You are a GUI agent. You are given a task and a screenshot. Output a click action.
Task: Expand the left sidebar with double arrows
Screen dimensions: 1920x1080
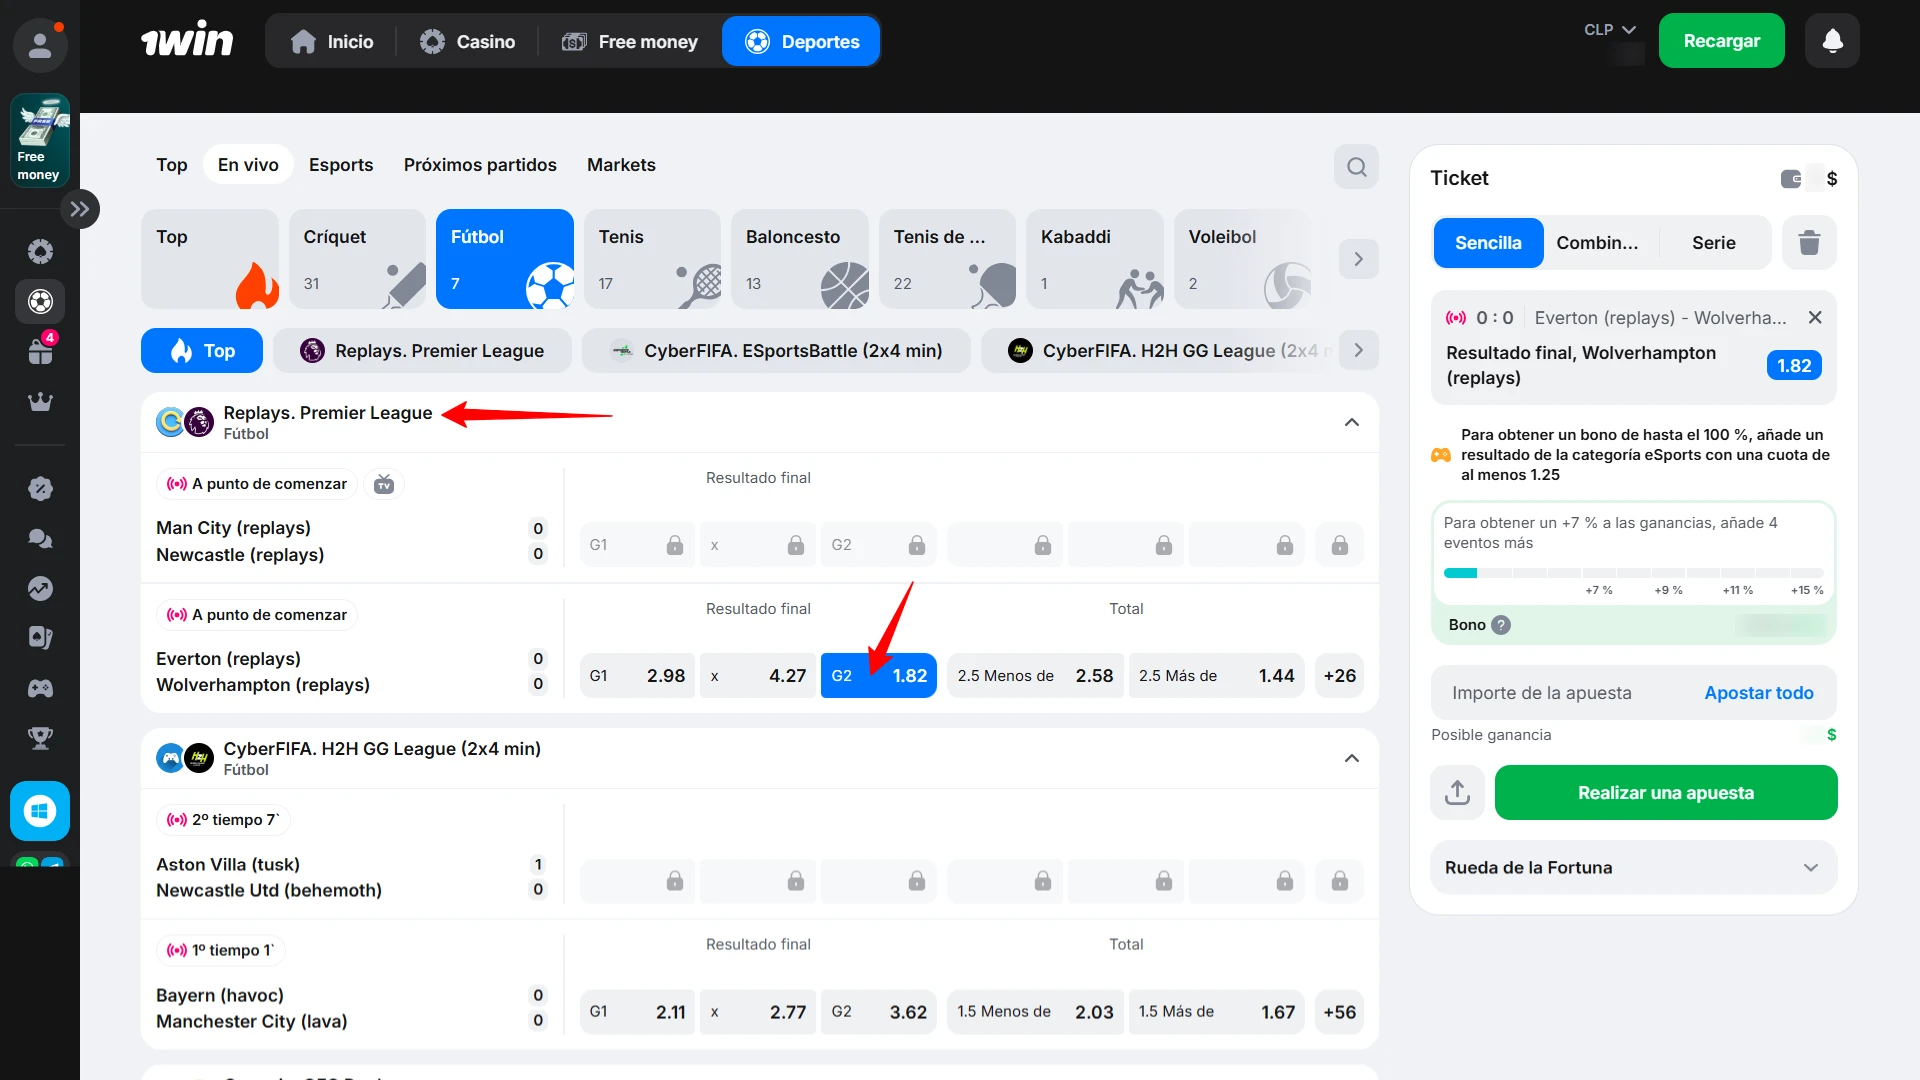click(80, 209)
